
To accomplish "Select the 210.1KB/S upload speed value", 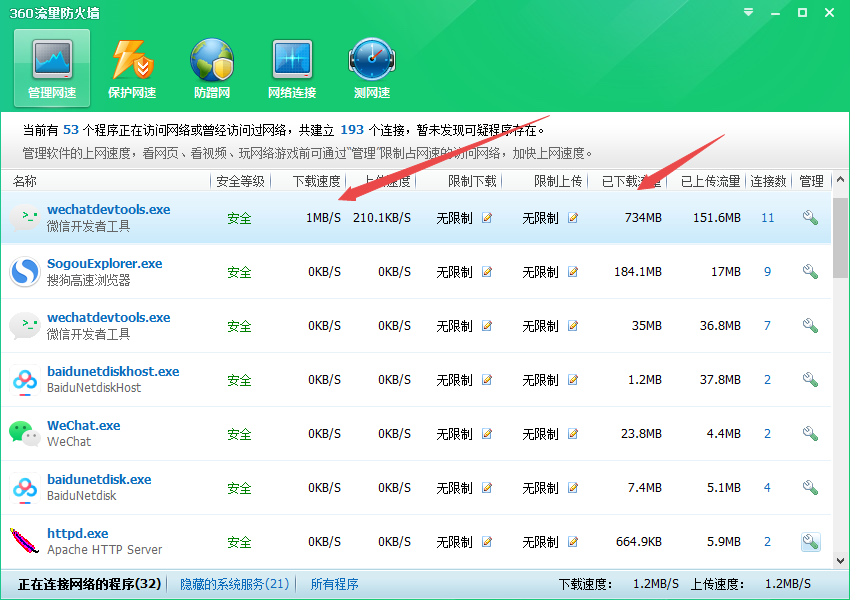I will point(382,218).
